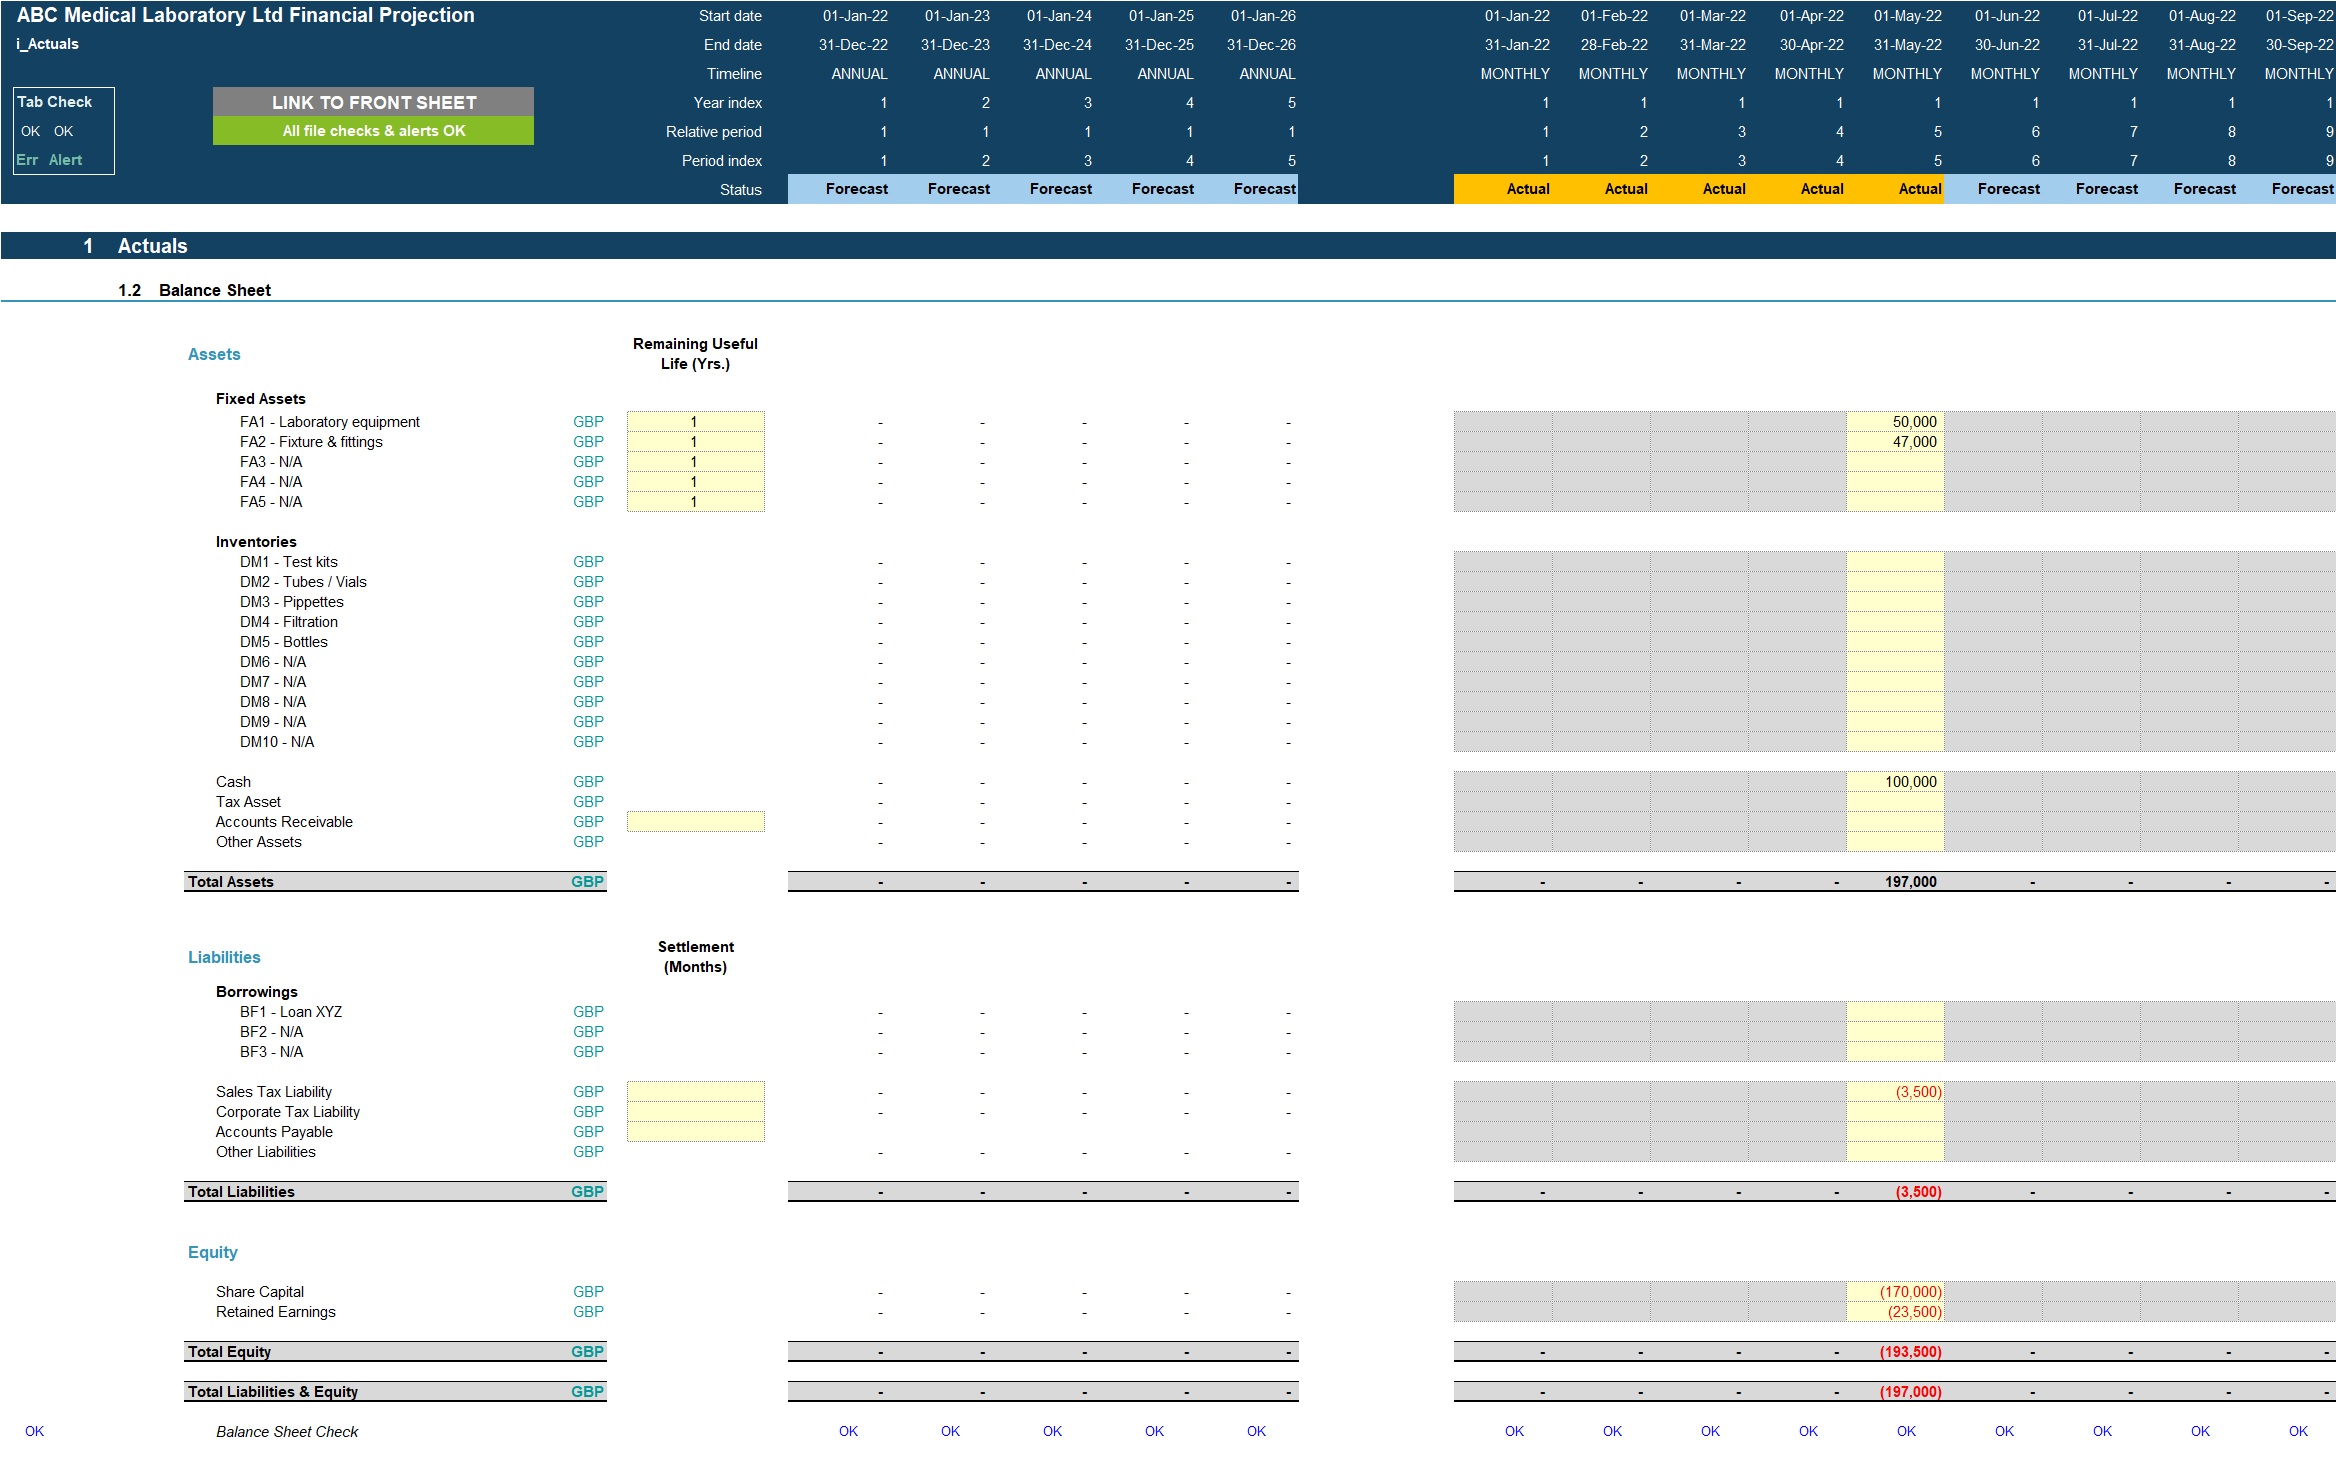
Task: Click the Err label in Tab Check box
Action: point(27,160)
